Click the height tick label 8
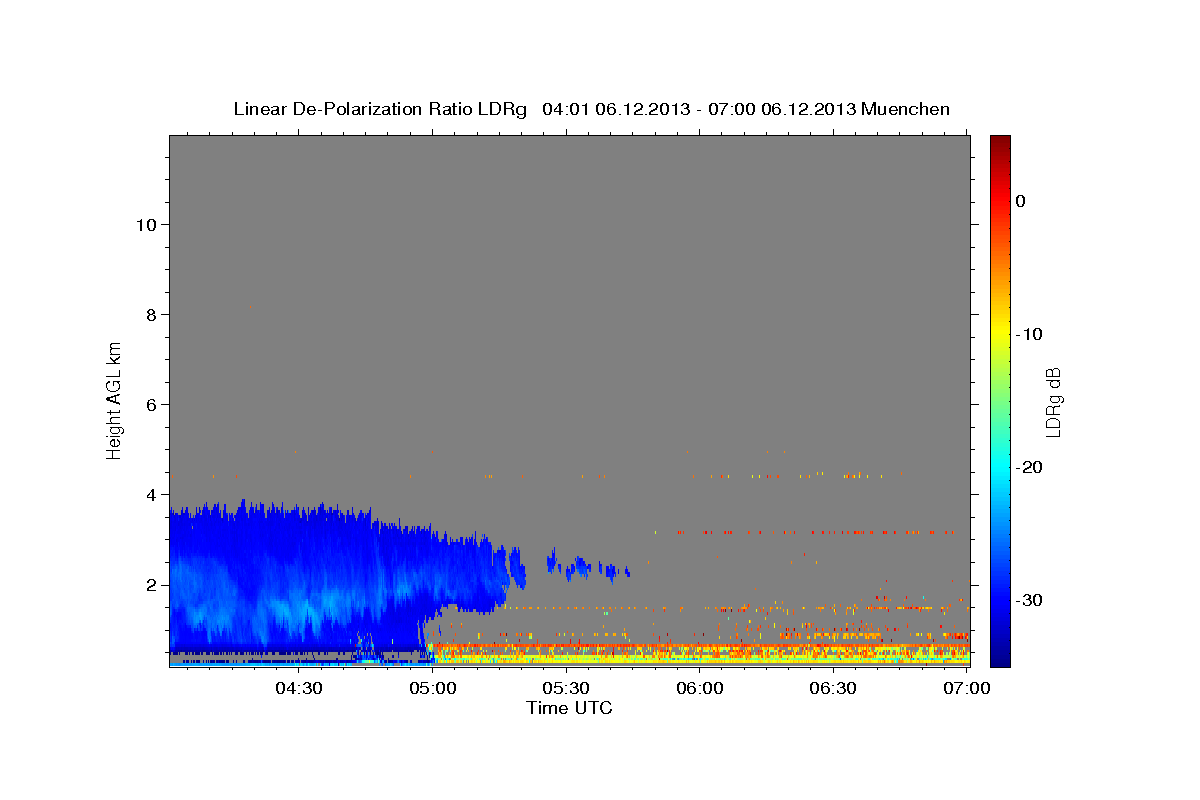This screenshot has width=1200, height=800. (149, 314)
